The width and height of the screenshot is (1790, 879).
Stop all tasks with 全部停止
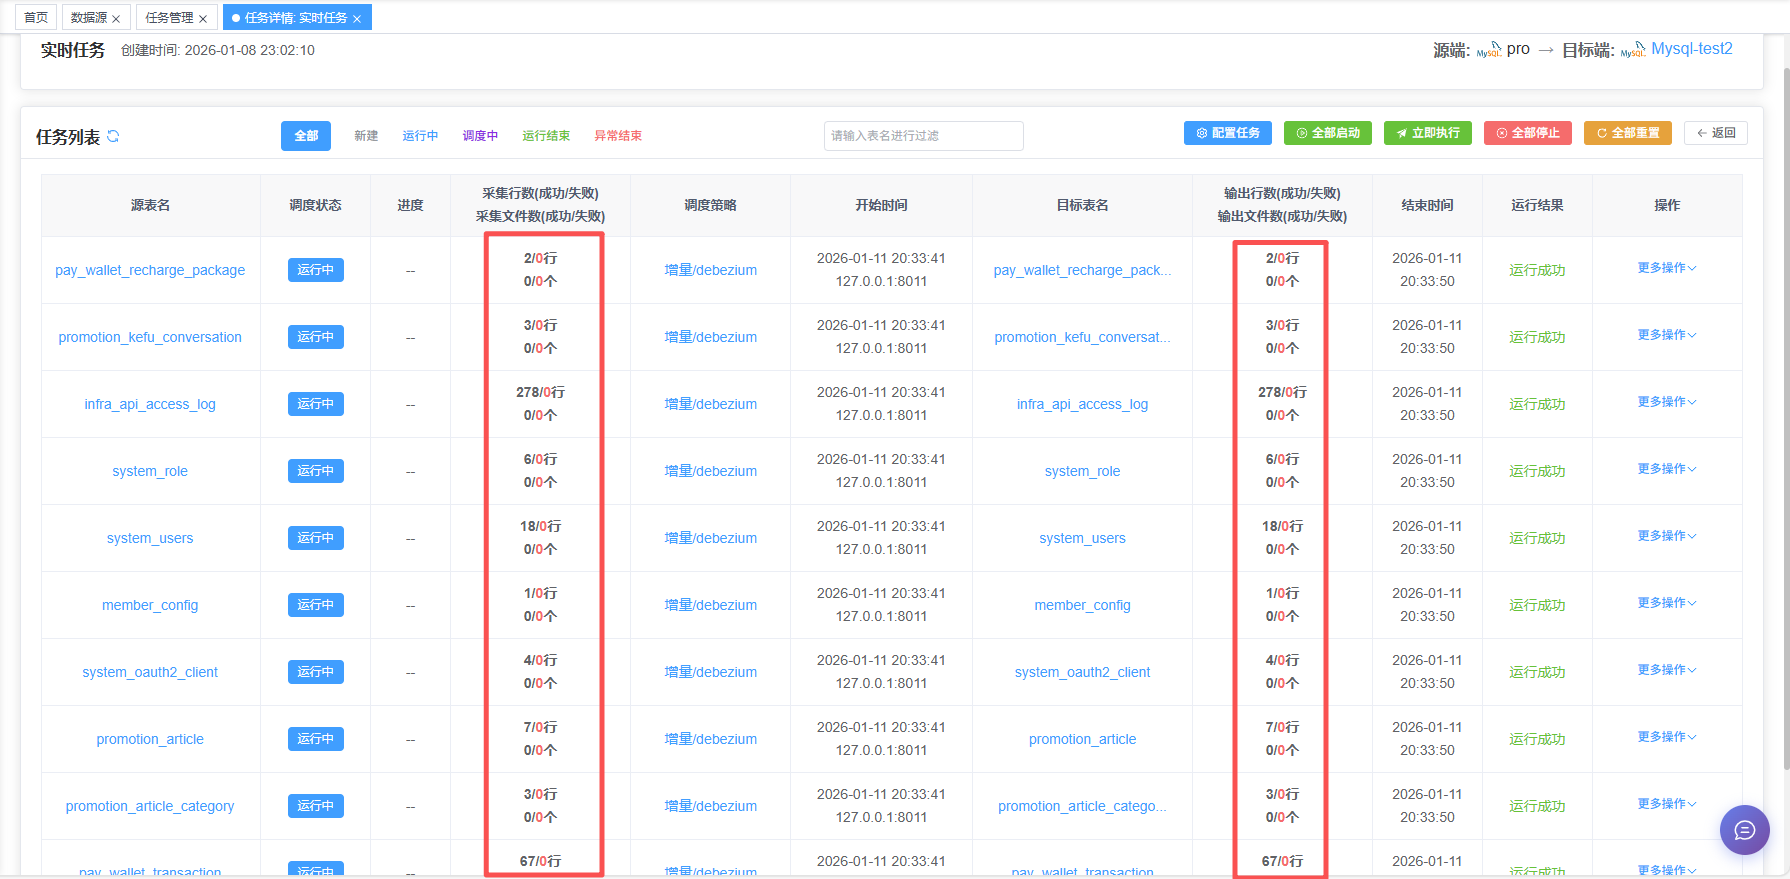[x=1527, y=133]
